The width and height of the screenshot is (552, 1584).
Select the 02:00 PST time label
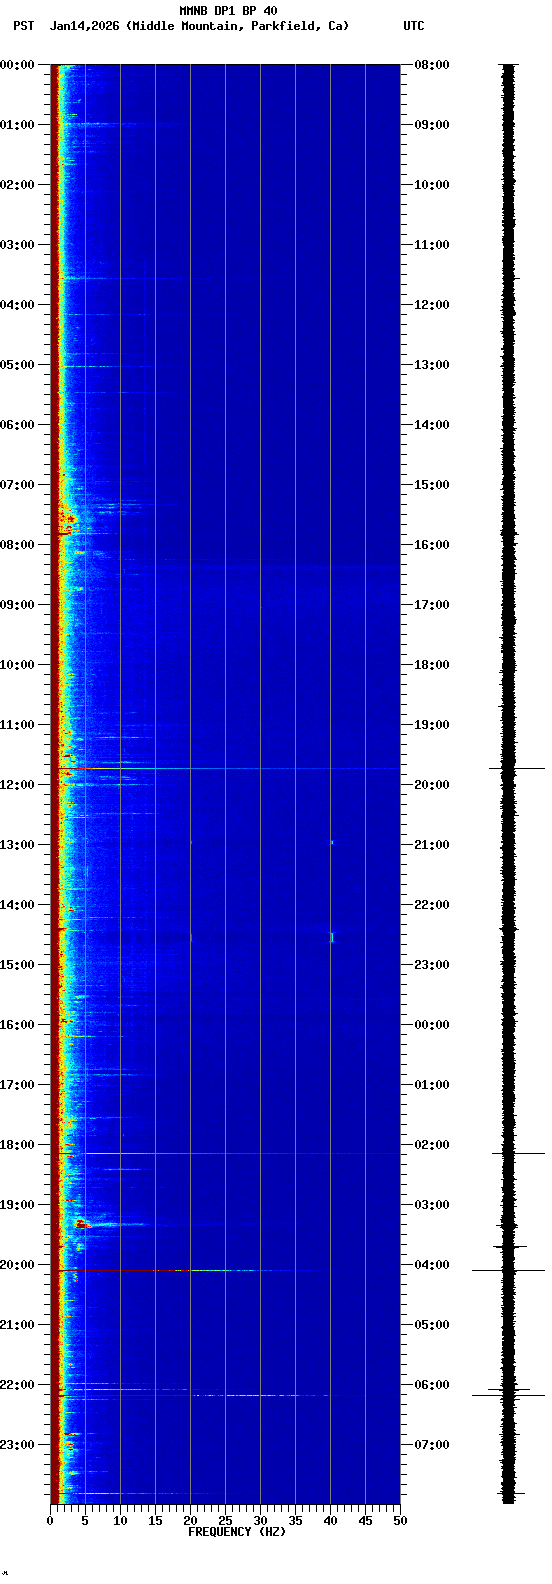click(18, 185)
